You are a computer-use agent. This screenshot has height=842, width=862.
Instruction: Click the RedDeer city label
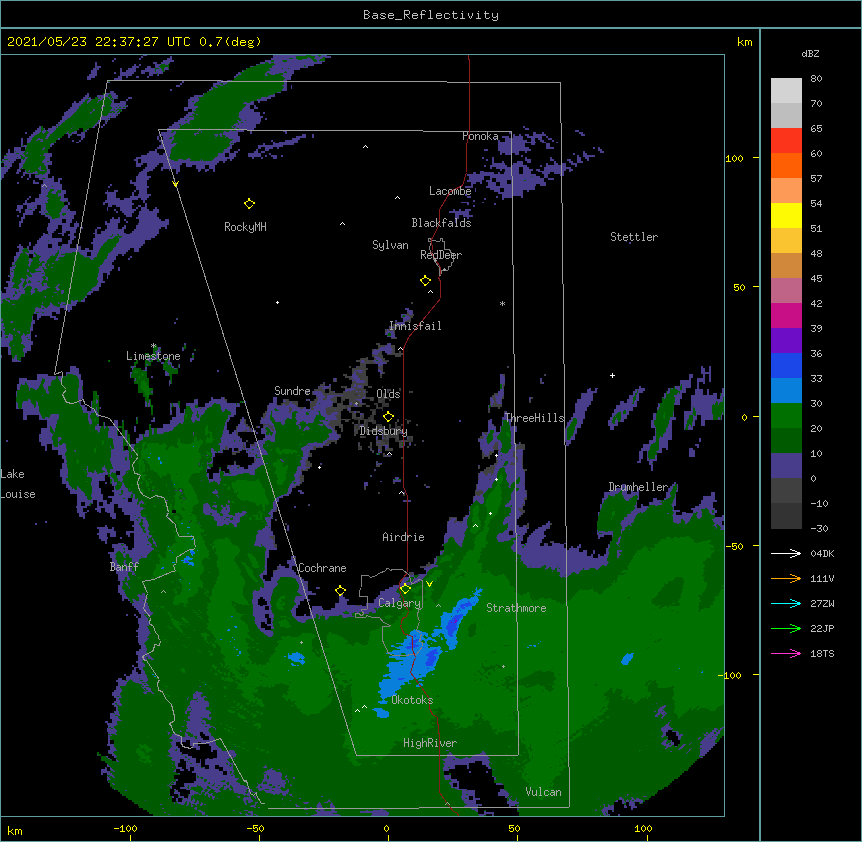point(441,255)
